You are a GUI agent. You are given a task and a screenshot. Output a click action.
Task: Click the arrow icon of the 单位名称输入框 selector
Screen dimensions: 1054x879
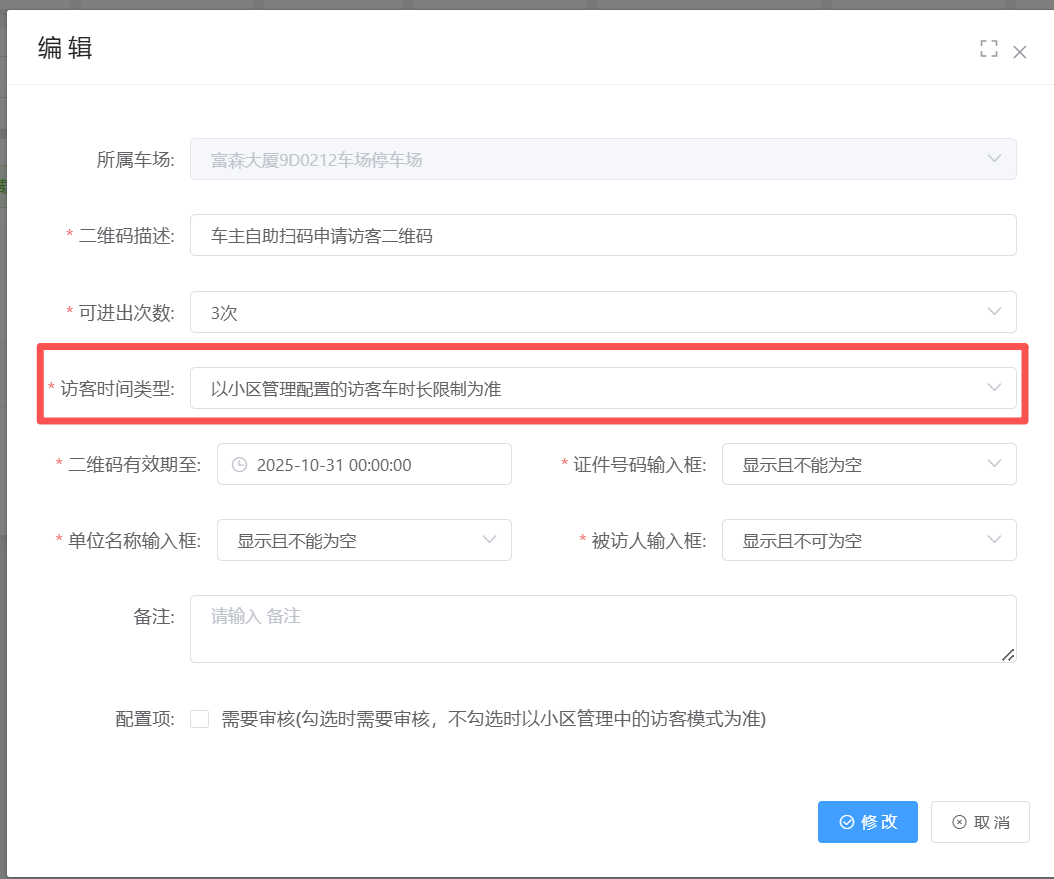coord(489,540)
